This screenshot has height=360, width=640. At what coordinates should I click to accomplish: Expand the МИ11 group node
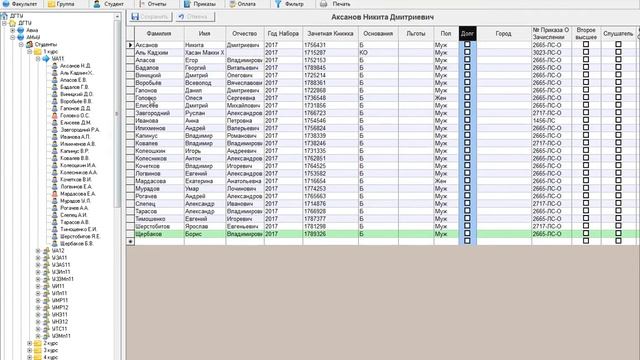(x=38, y=286)
